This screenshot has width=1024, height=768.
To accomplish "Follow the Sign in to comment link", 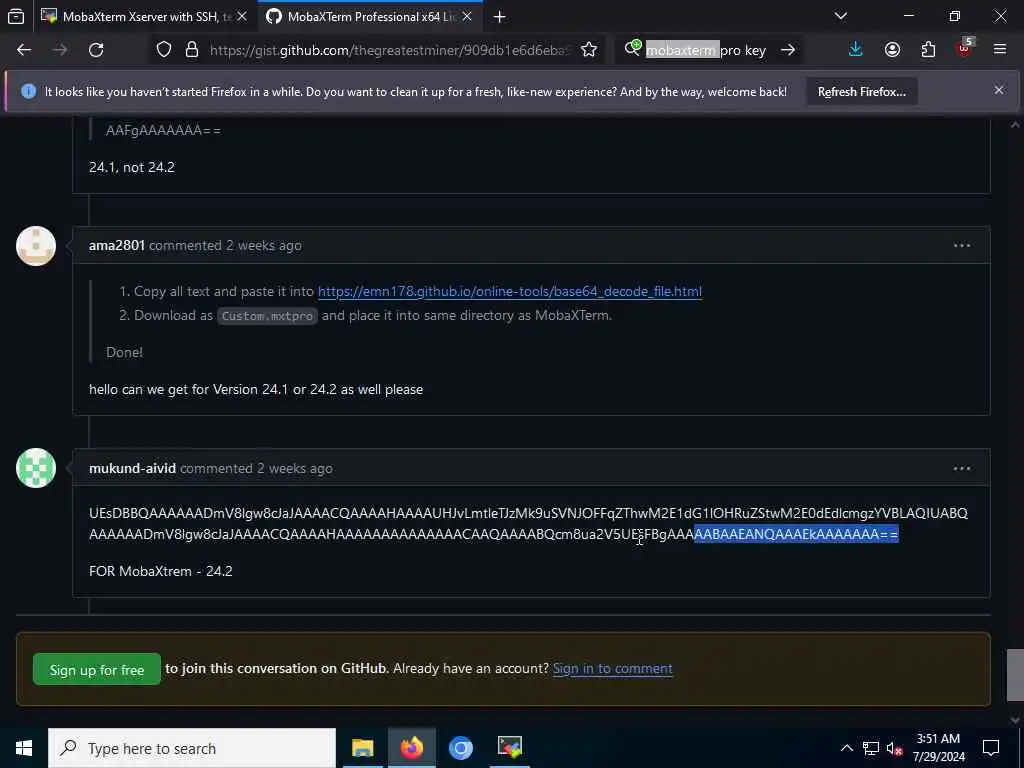I will coord(613,669).
